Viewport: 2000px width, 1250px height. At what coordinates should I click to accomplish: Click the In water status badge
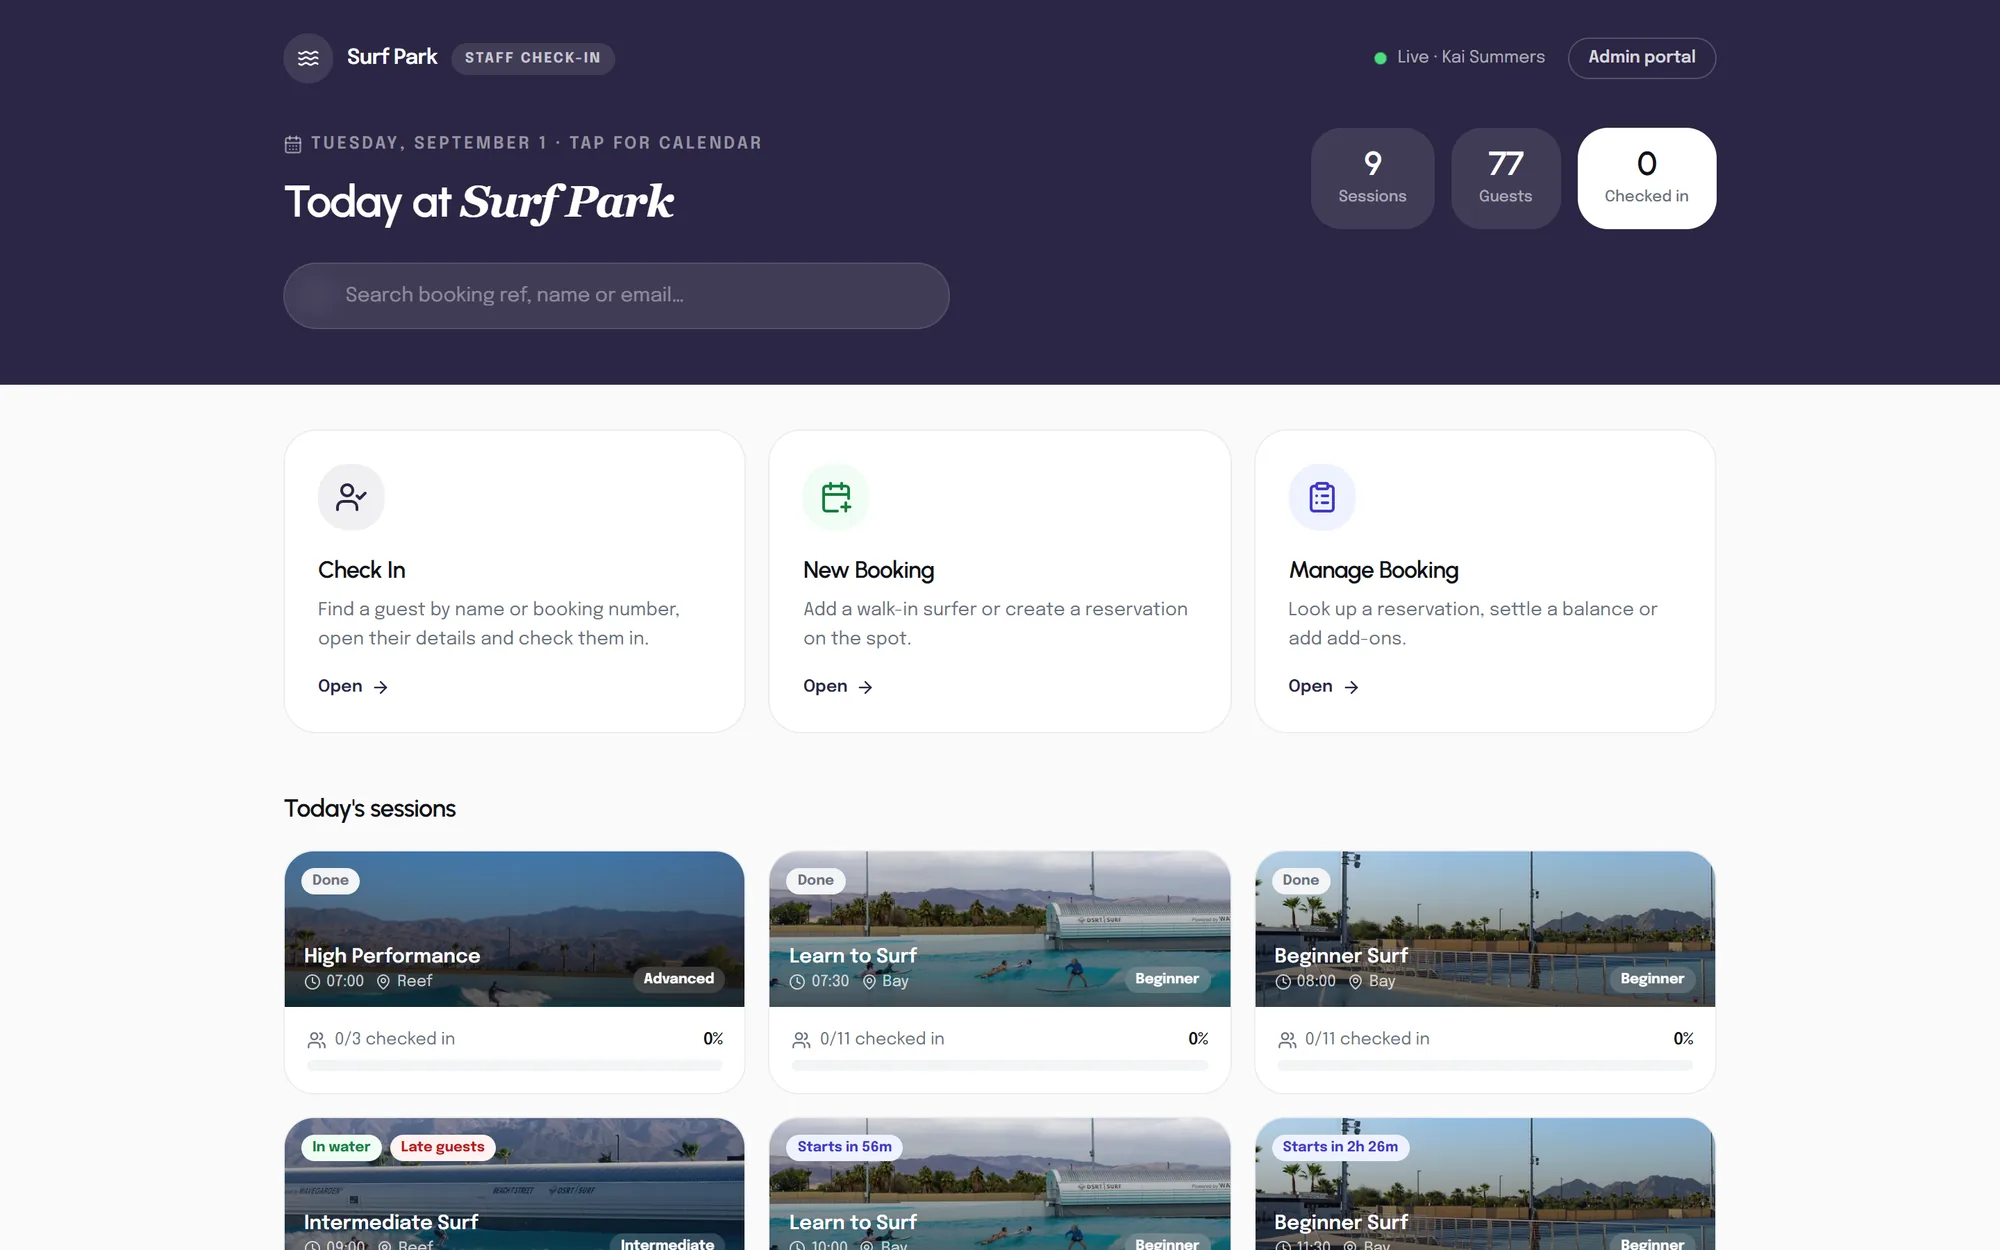coord(341,1147)
